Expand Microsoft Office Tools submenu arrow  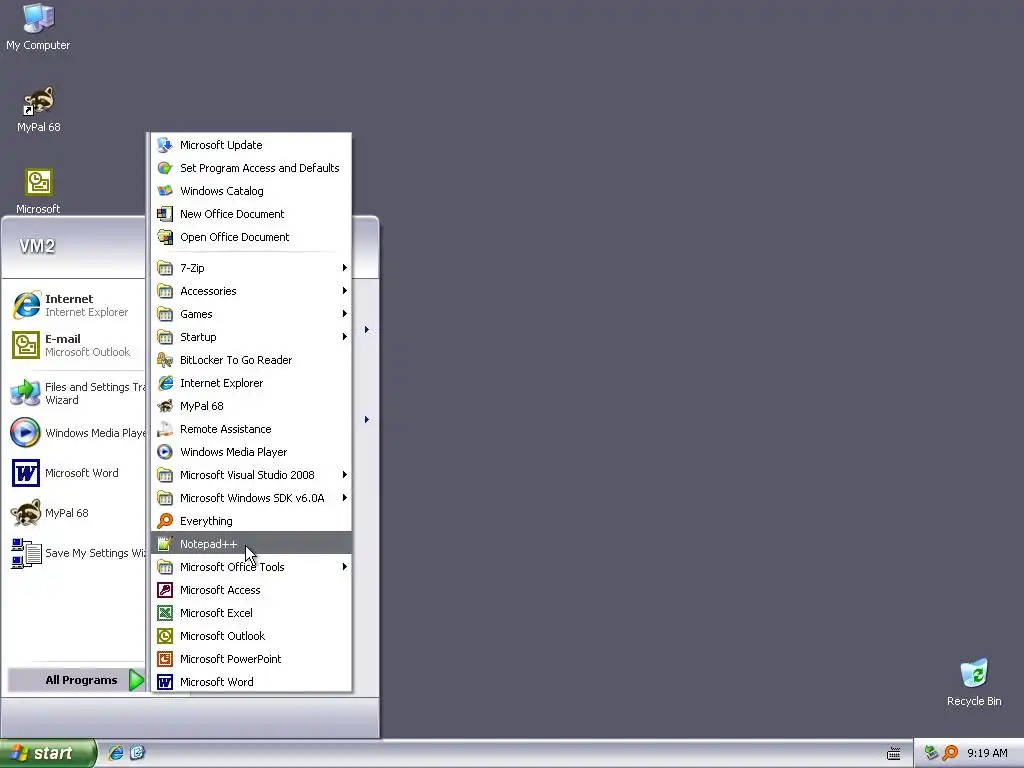pos(344,567)
